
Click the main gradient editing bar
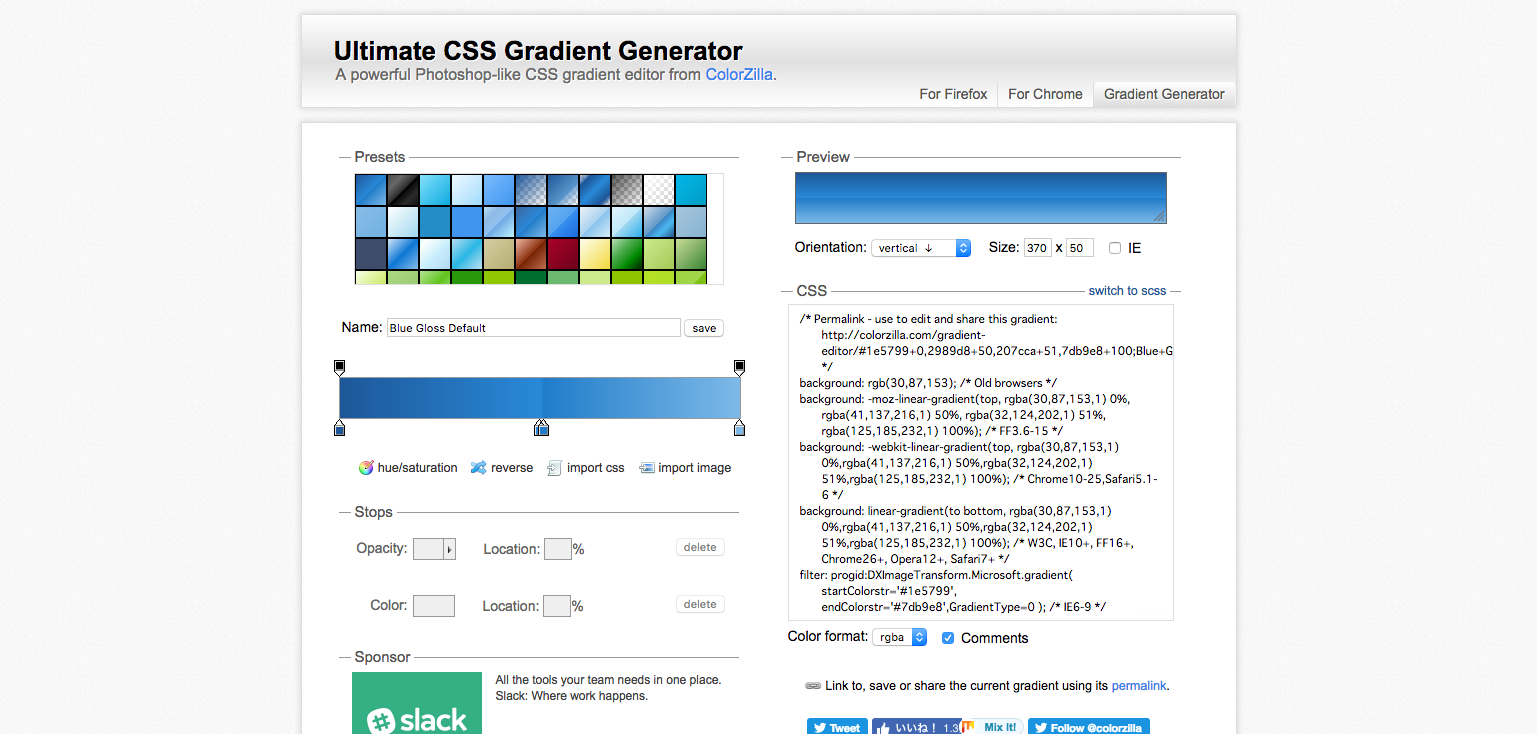(540, 398)
